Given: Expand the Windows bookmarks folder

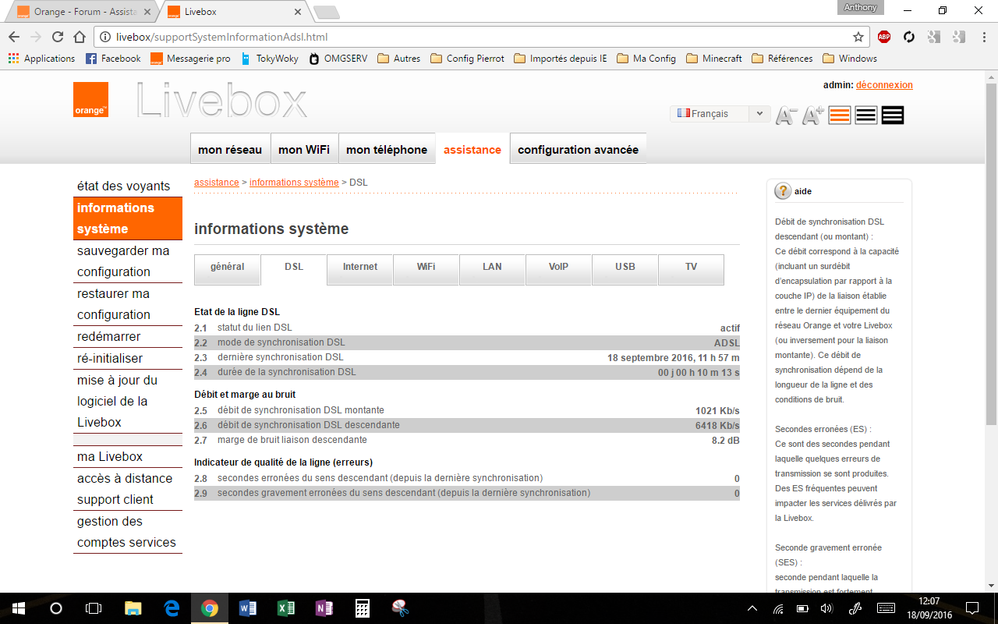Looking at the screenshot, I should click(x=850, y=59).
